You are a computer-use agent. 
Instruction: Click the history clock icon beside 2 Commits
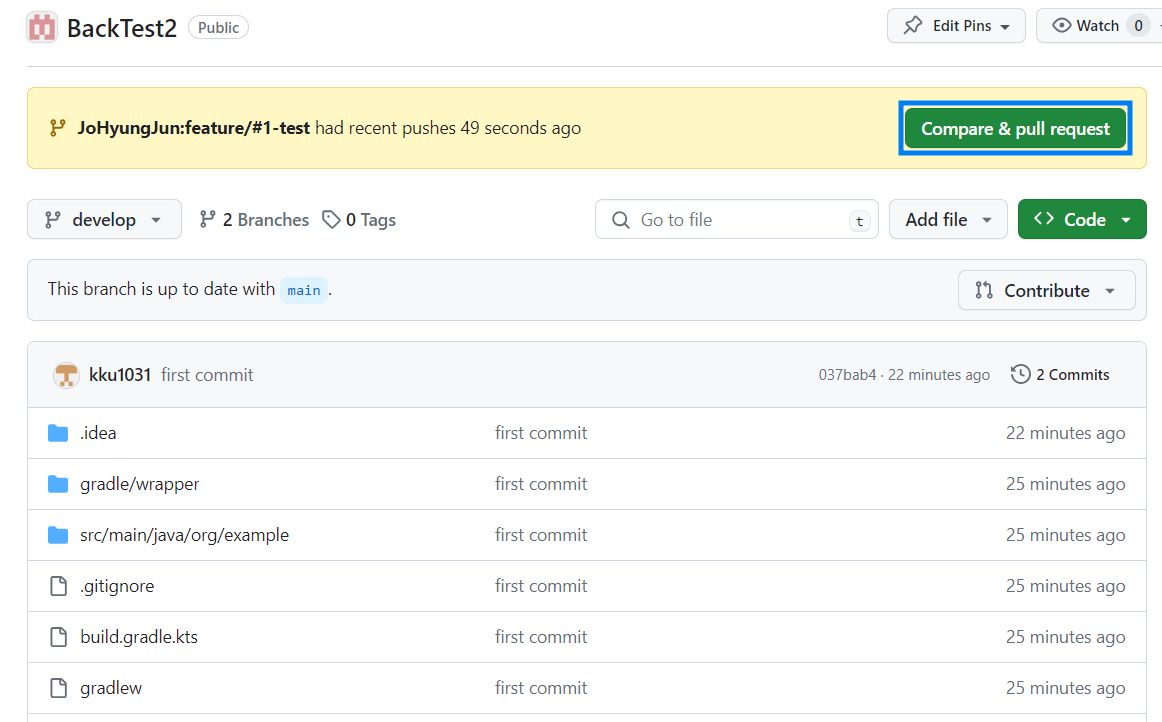1020,374
